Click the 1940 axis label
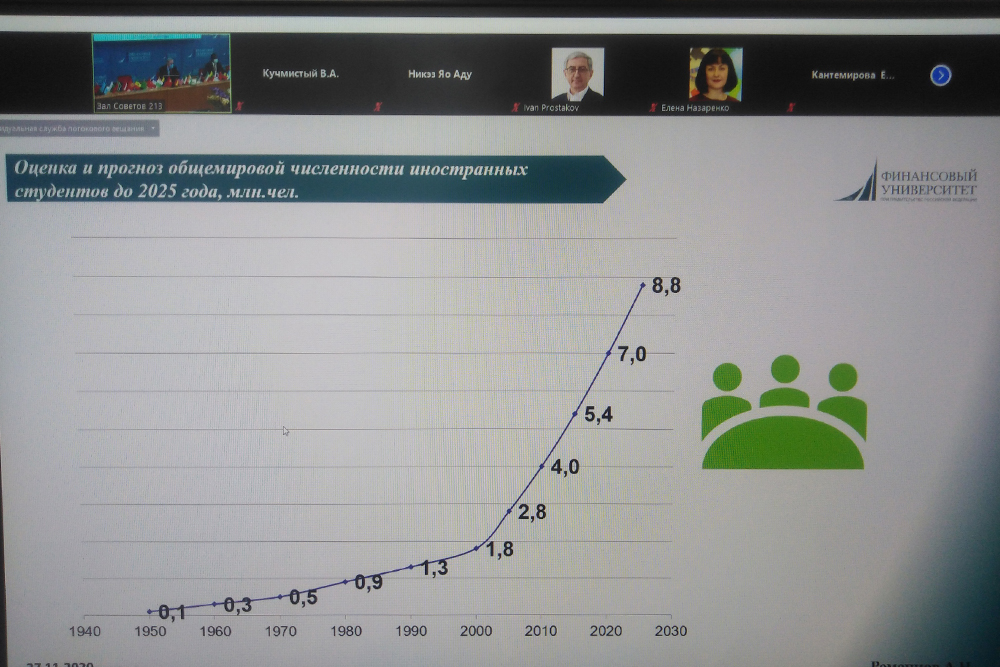The image size is (1000, 667). [x=85, y=631]
